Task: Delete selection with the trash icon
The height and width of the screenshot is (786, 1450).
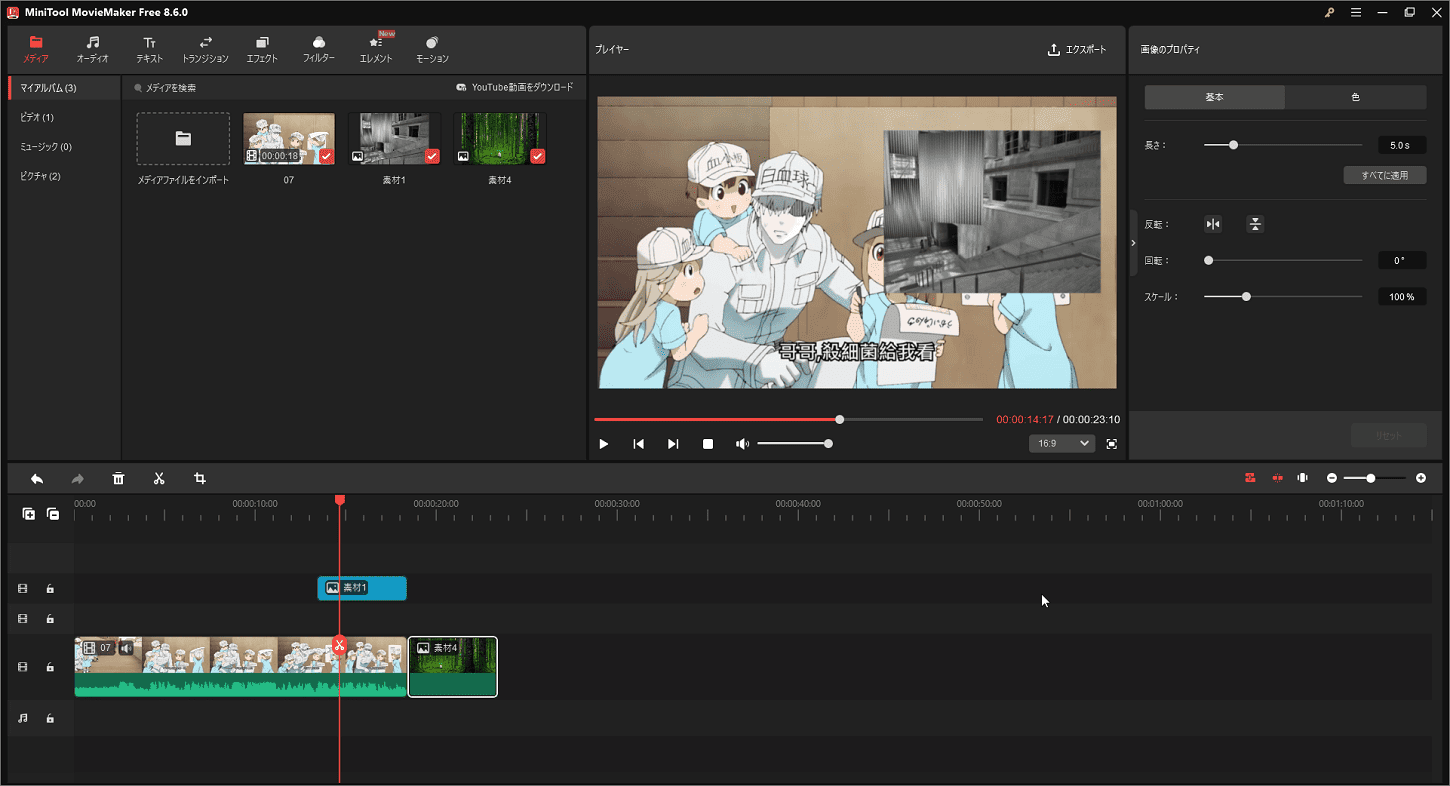Action: point(118,479)
